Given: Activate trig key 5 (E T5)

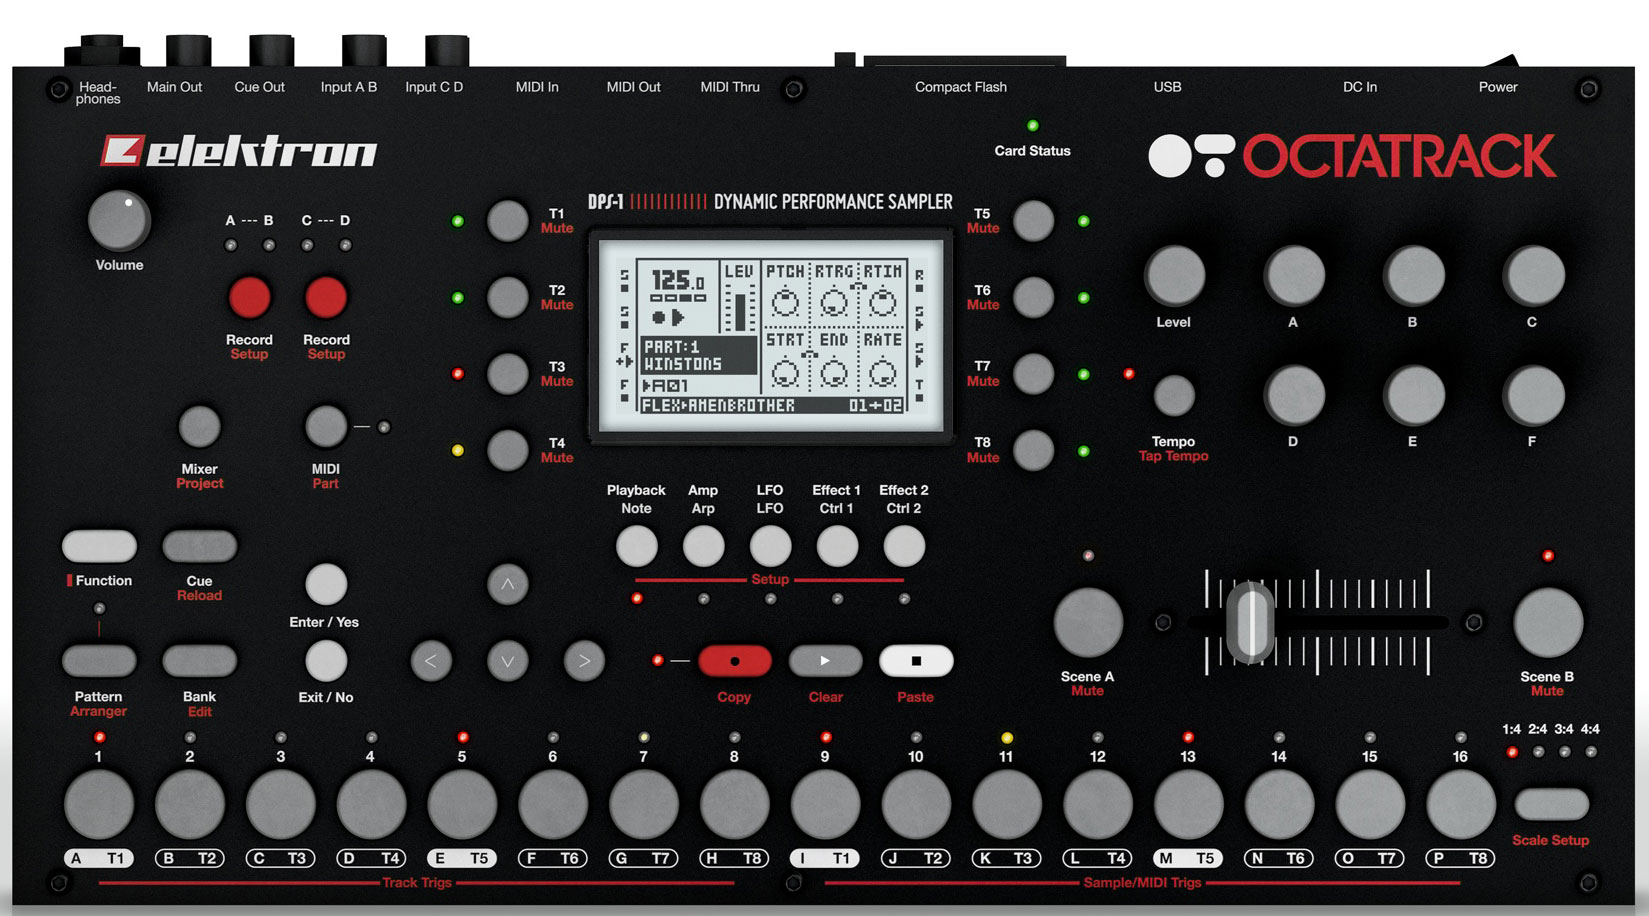Looking at the screenshot, I should [462, 804].
